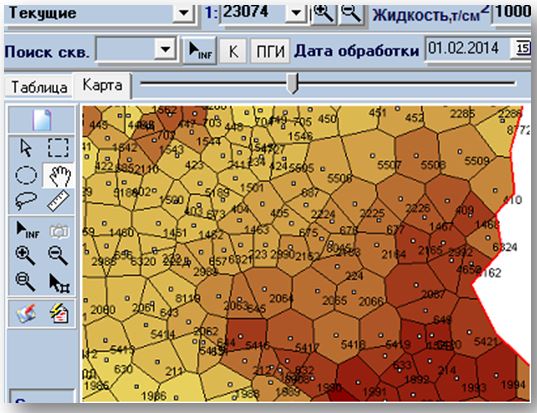Screen dimensions: 537x413
Task: Click the horizontal slider thumb
Action: [293, 83]
